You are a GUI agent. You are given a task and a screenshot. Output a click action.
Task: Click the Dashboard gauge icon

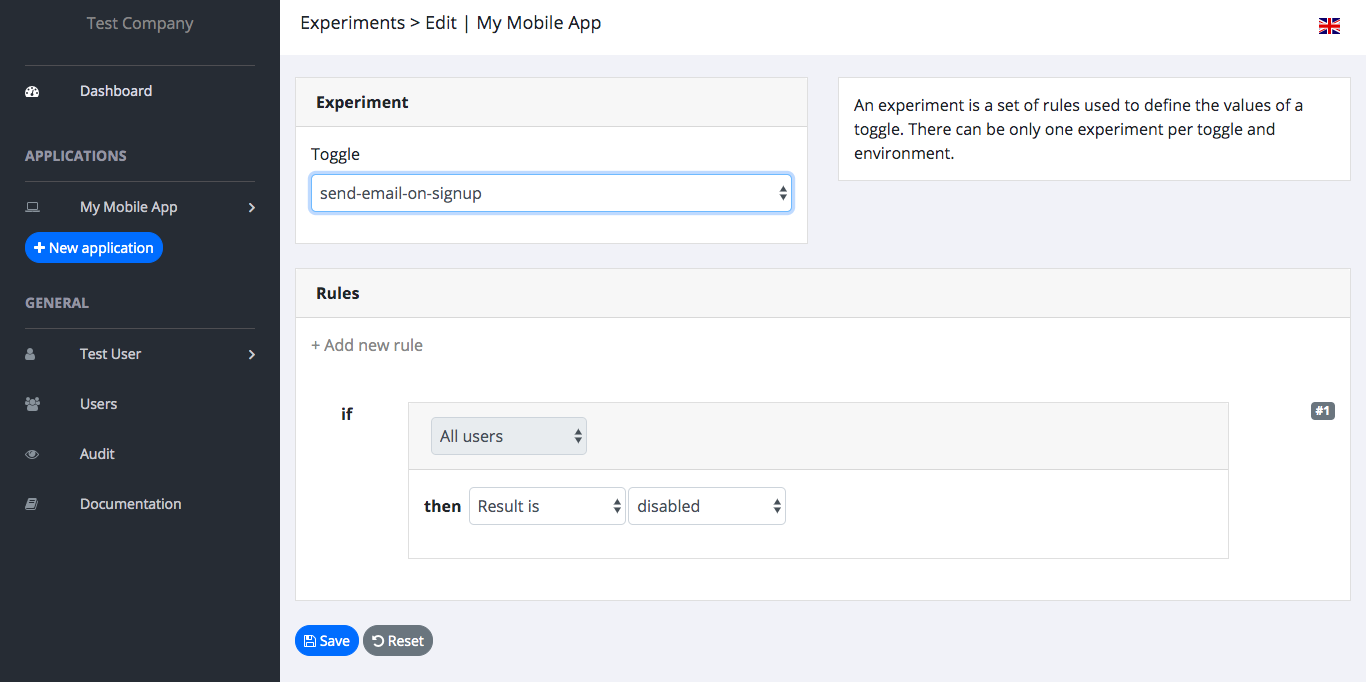(31, 90)
